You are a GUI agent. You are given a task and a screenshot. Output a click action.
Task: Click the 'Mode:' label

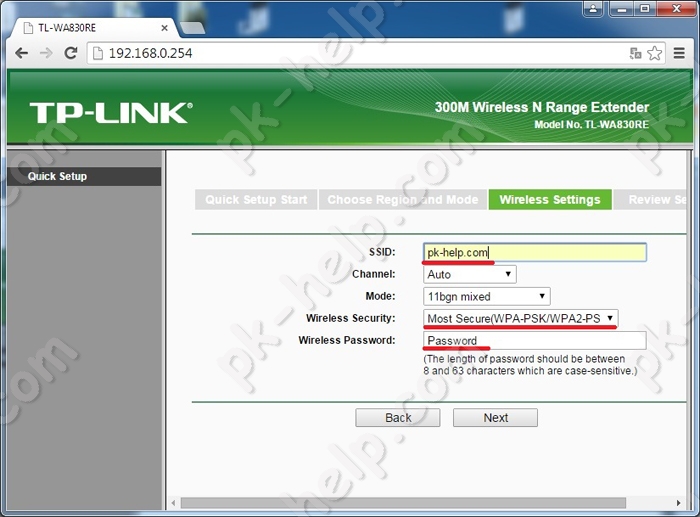point(380,296)
